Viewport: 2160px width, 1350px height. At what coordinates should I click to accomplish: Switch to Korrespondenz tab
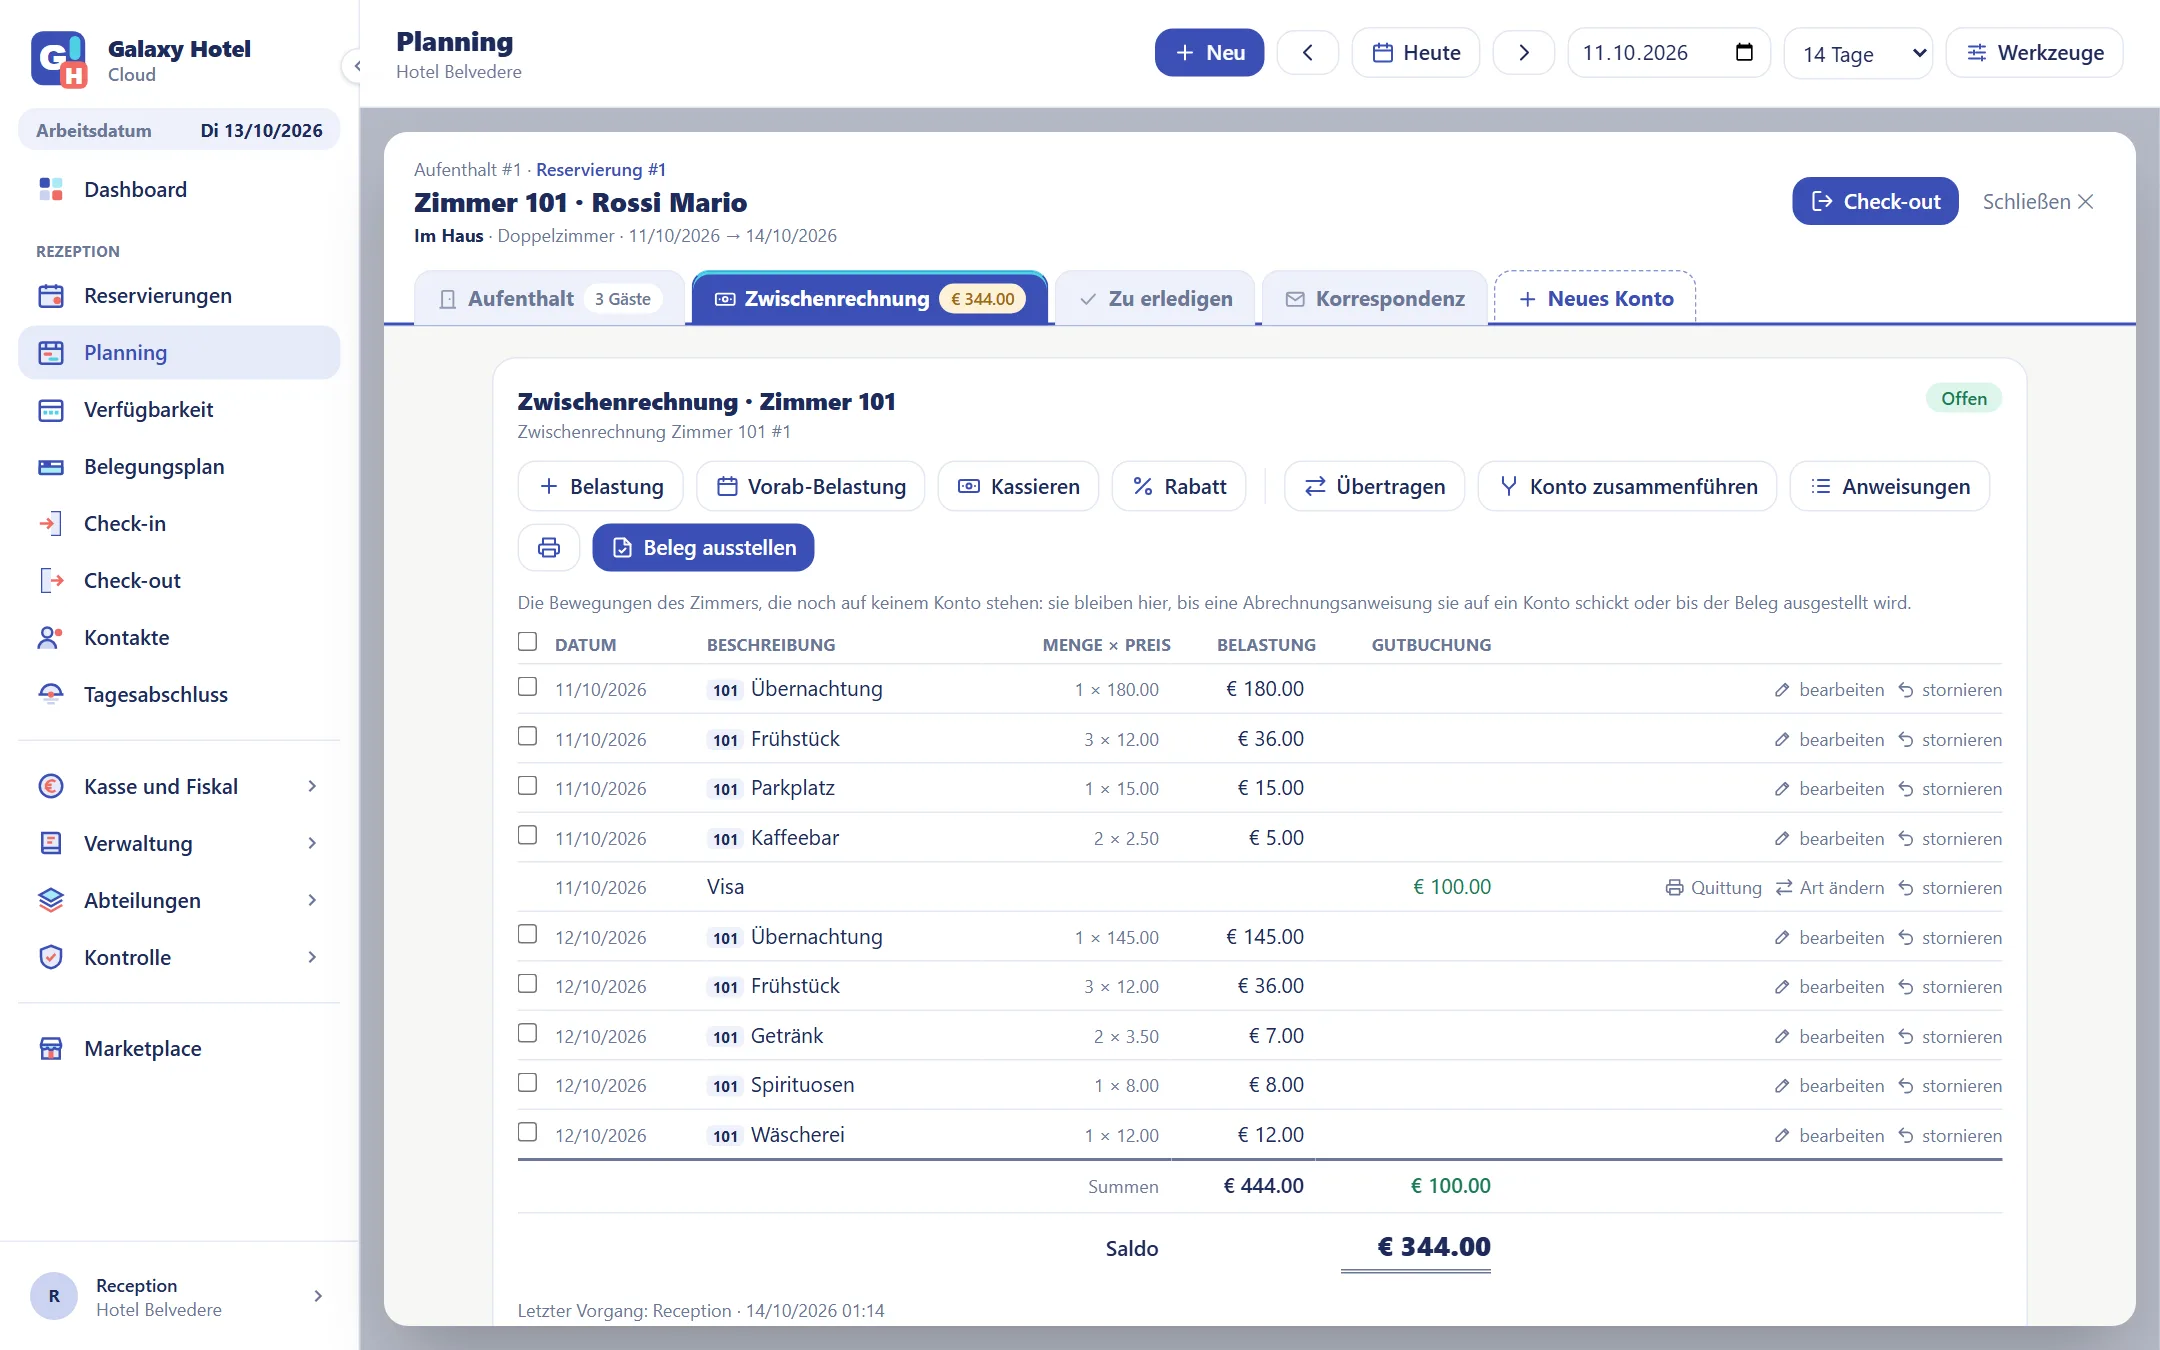pos(1375,299)
